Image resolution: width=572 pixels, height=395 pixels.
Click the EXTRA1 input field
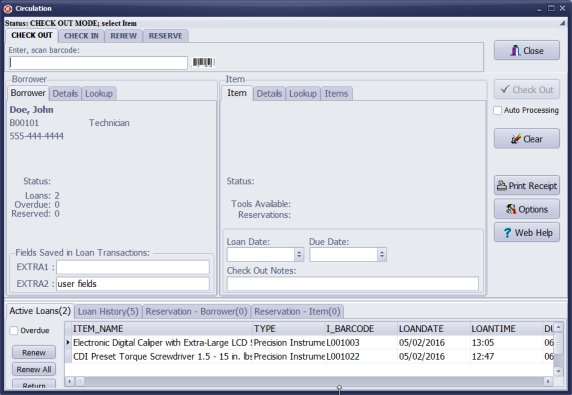point(133,267)
